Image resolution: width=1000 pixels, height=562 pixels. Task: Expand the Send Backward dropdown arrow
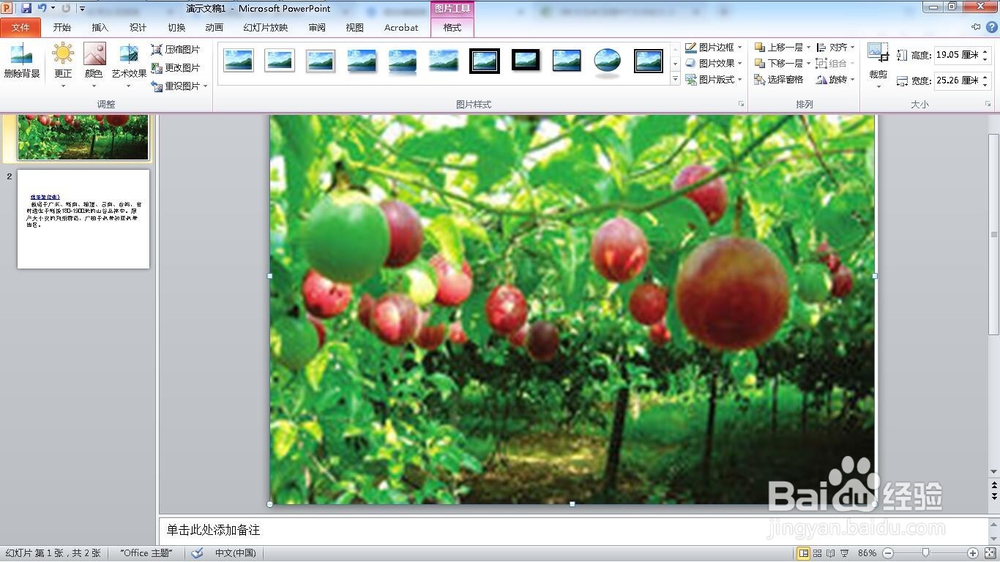pos(808,63)
